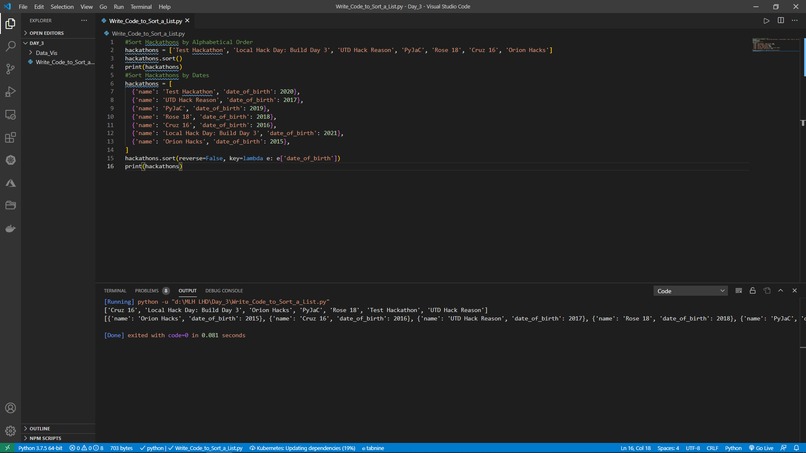This screenshot has height=453, width=806.
Task: Switch to the Terminal panel tab
Action: pyautogui.click(x=115, y=291)
